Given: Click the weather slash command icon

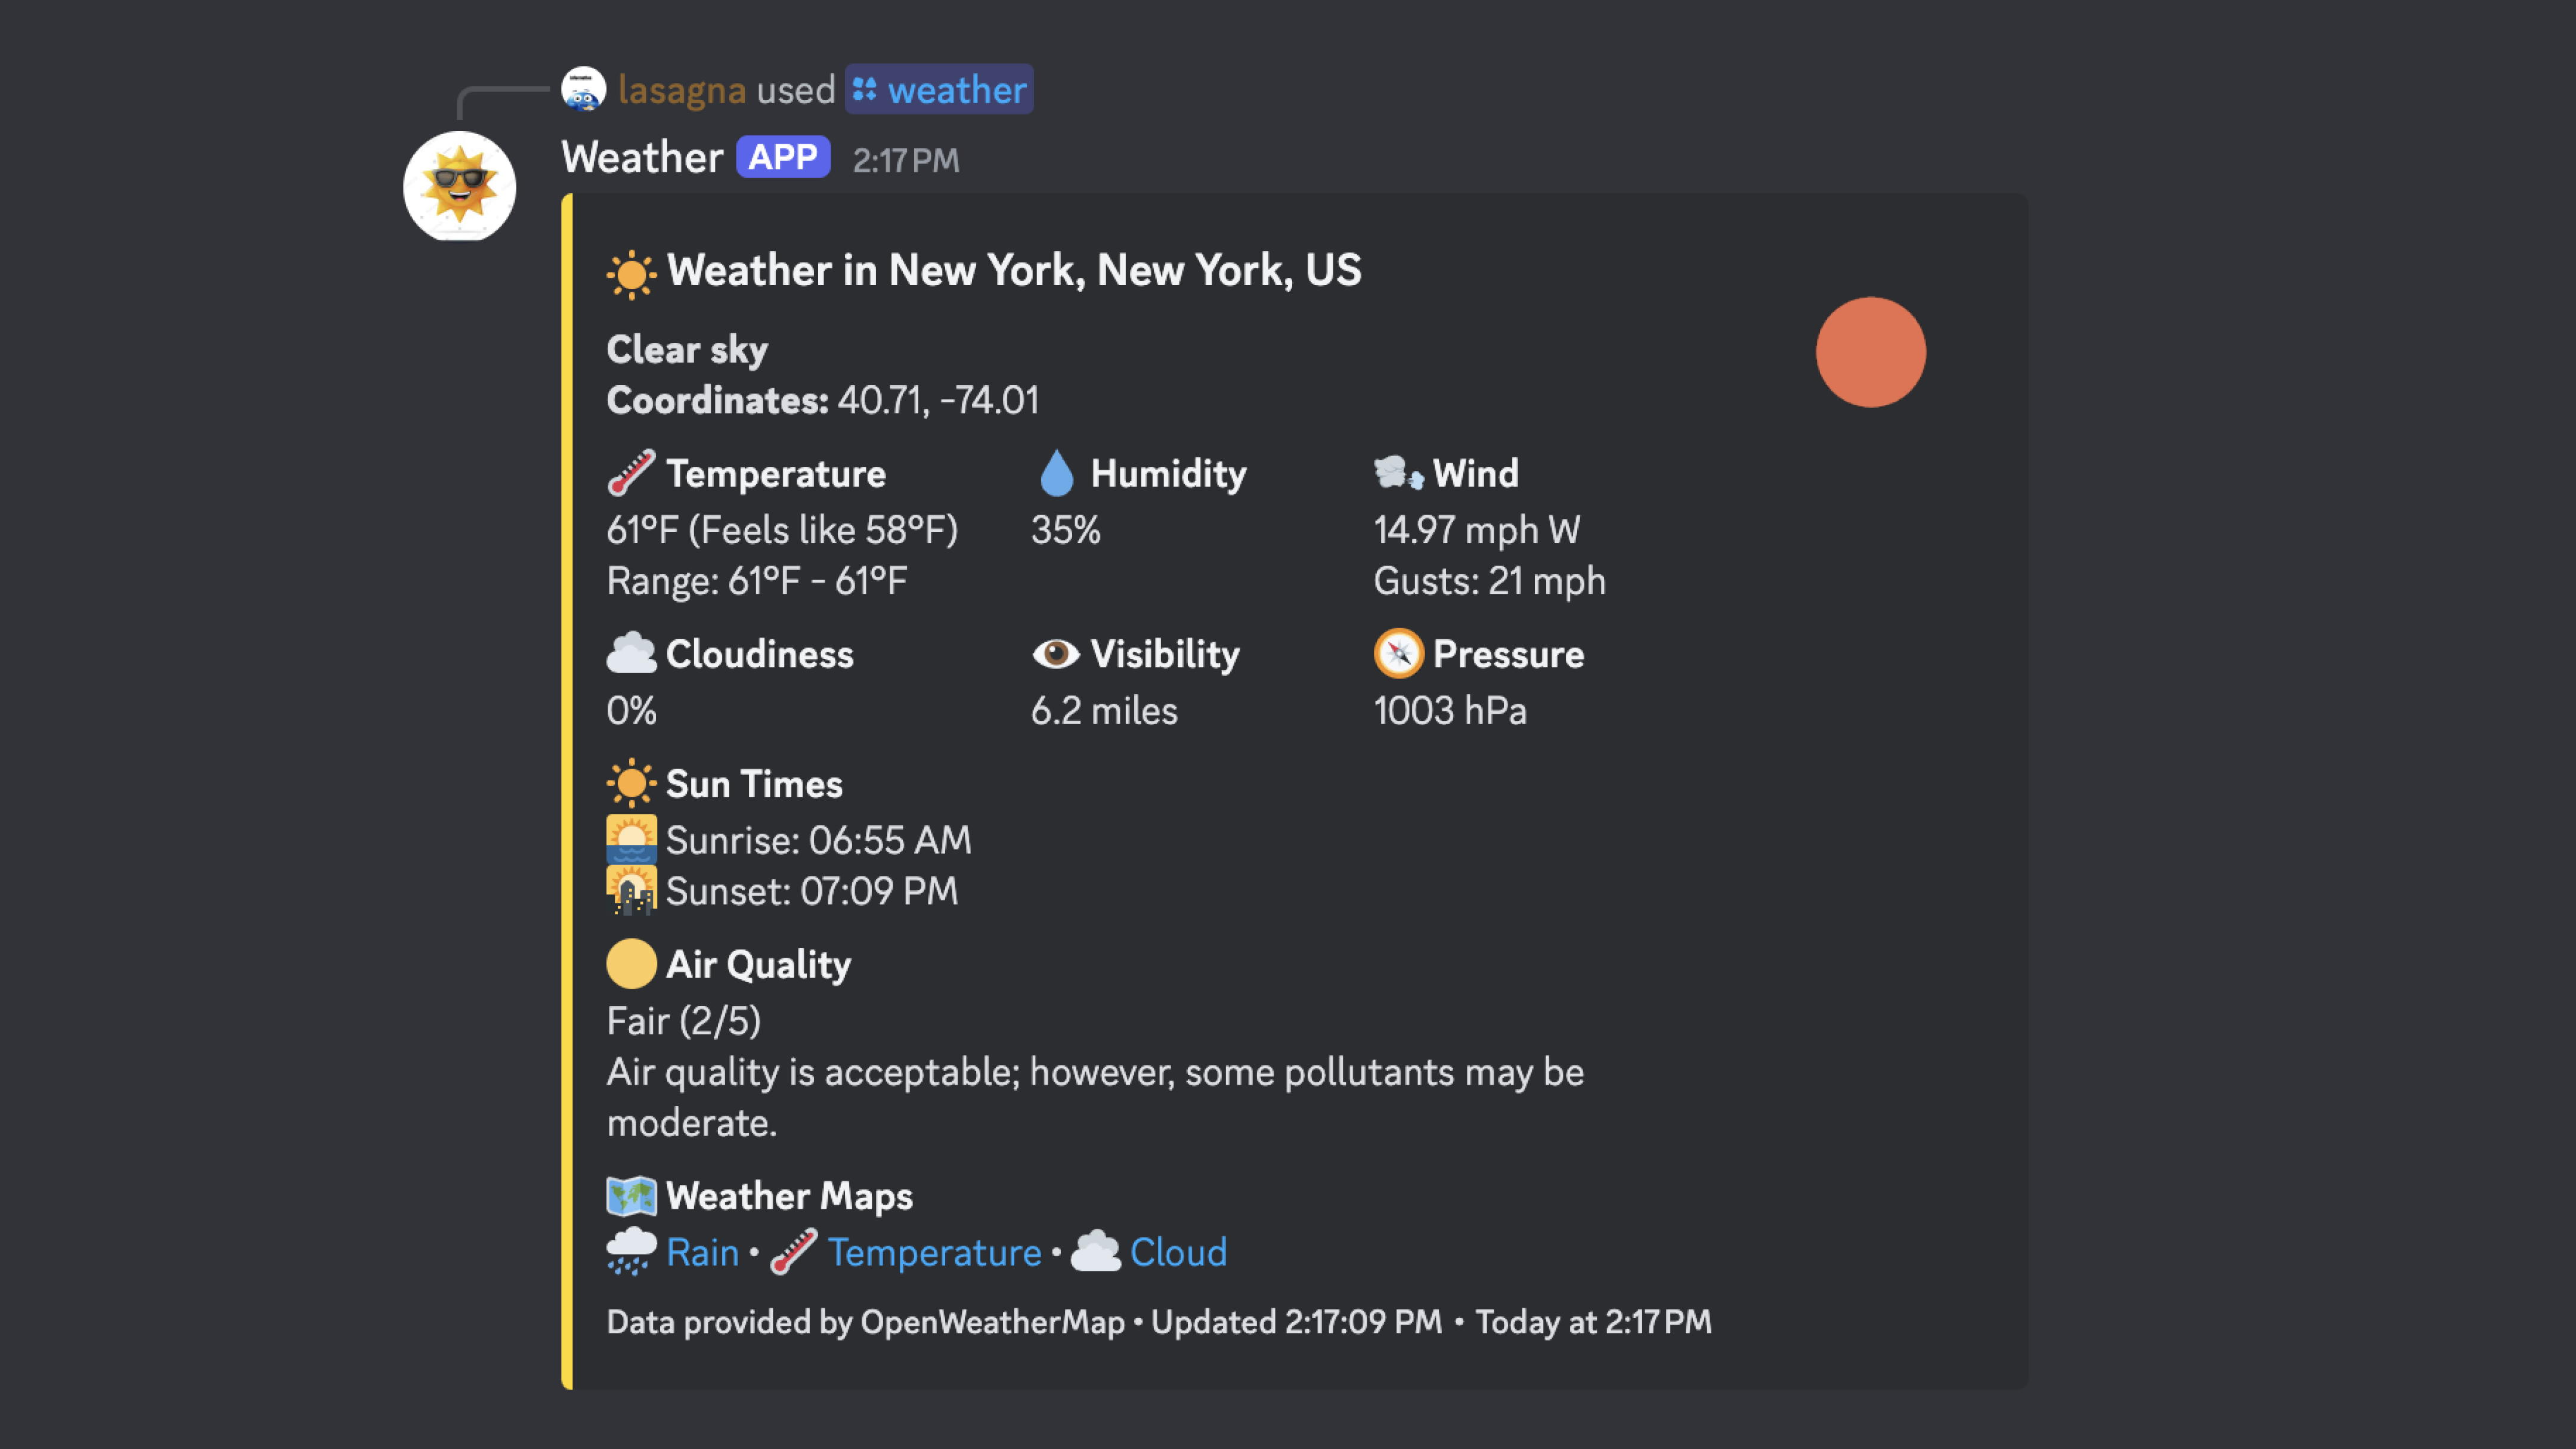Looking at the screenshot, I should tap(865, 90).
